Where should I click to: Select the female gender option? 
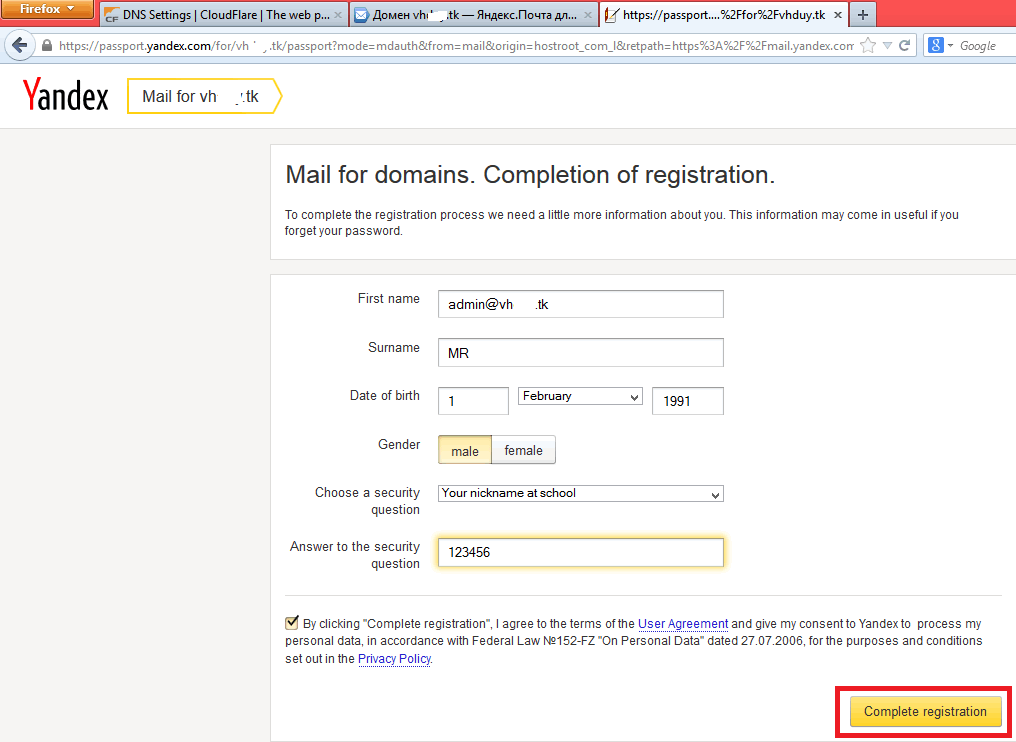[523, 451]
